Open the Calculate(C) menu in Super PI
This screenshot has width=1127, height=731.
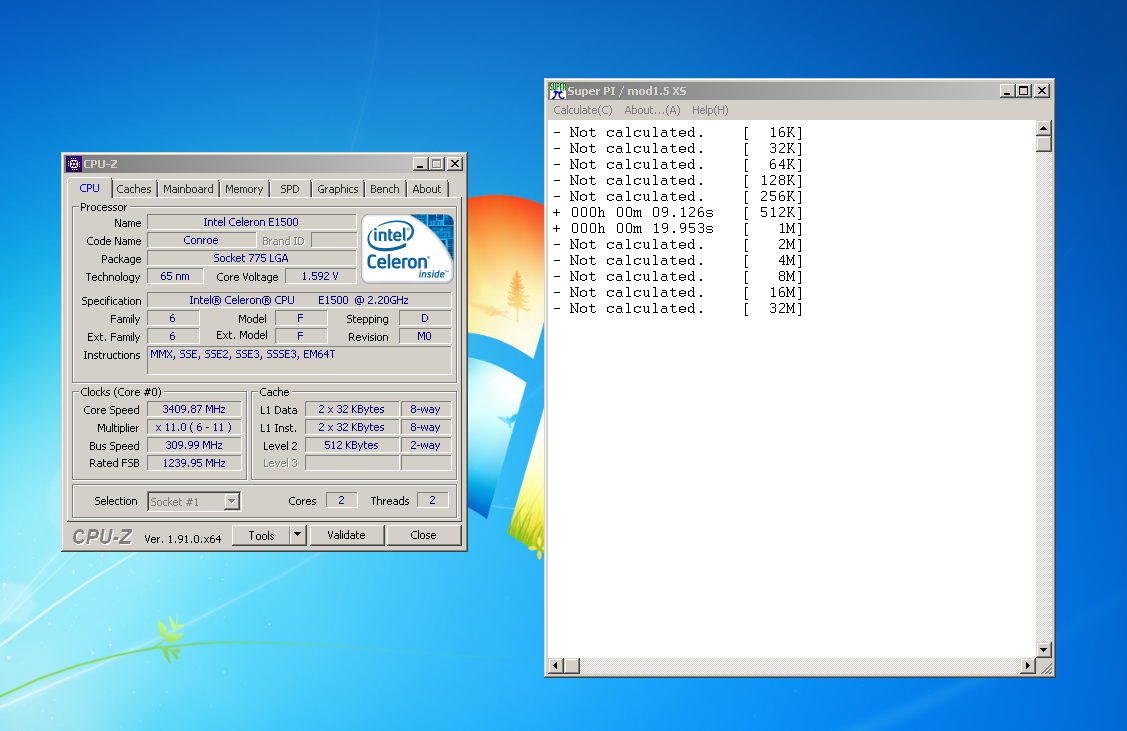point(583,110)
